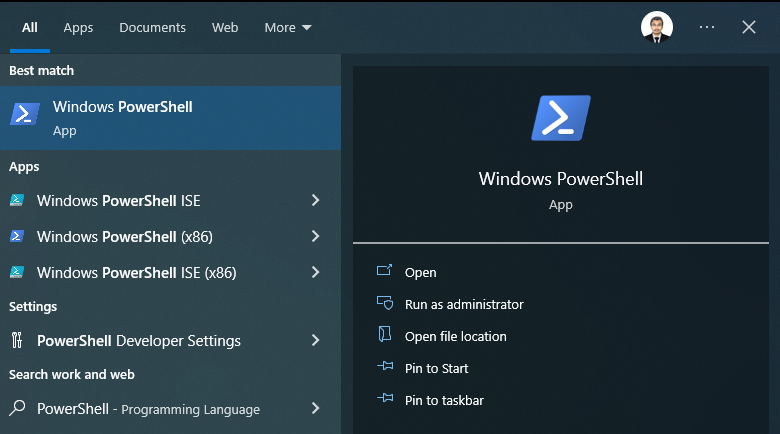The image size is (780, 434).
Task: Choose Run as administrator
Action: pos(464,305)
